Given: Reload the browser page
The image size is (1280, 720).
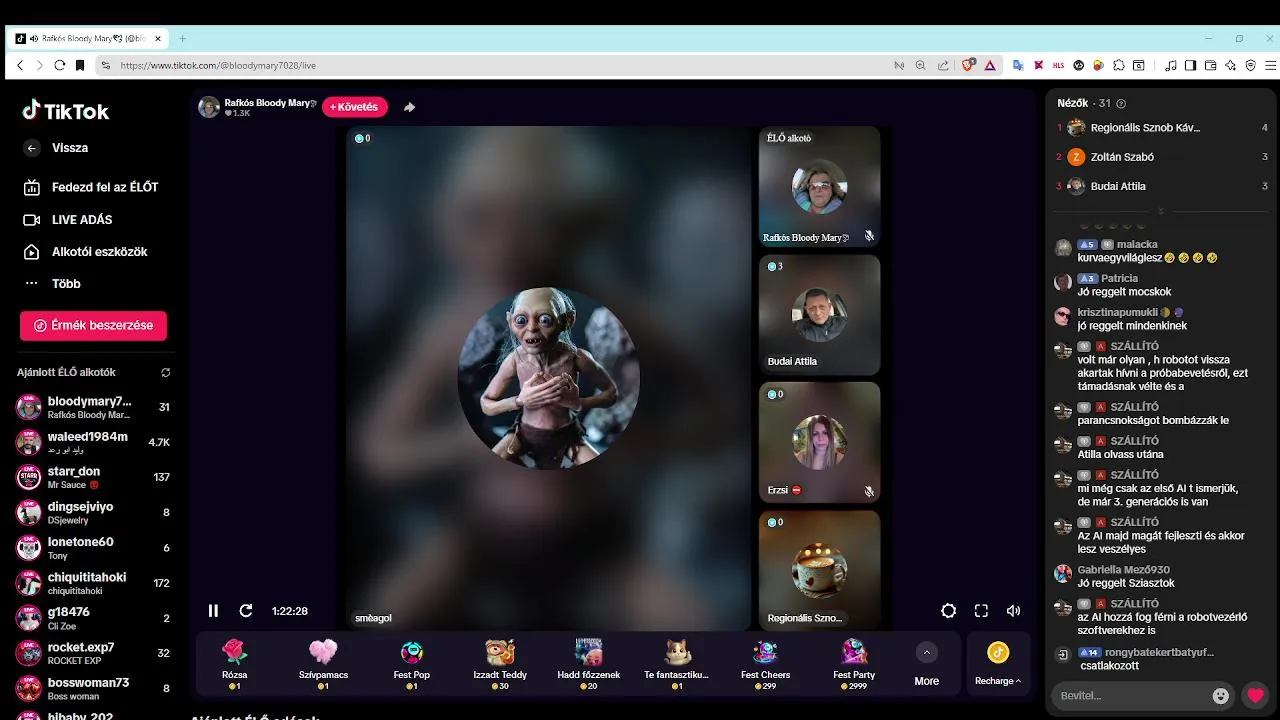Looking at the screenshot, I should pyautogui.click(x=59, y=65).
